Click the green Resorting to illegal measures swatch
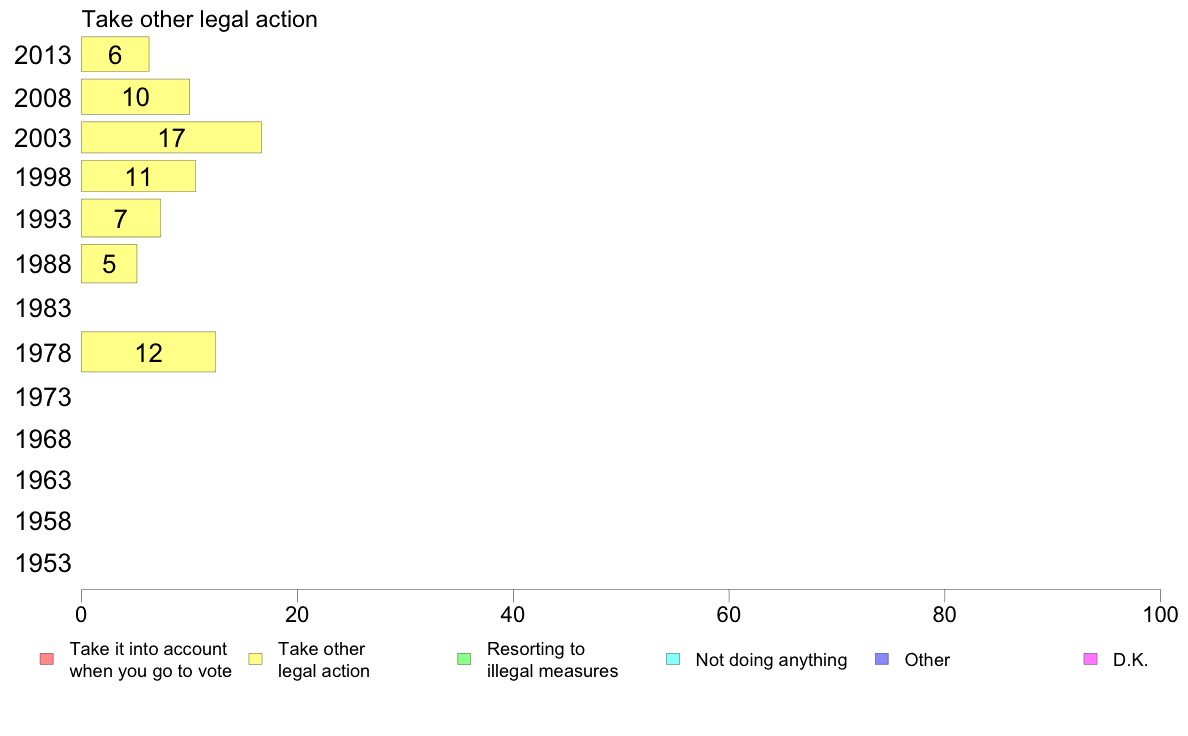The width and height of the screenshot is (1188, 736). point(464,659)
